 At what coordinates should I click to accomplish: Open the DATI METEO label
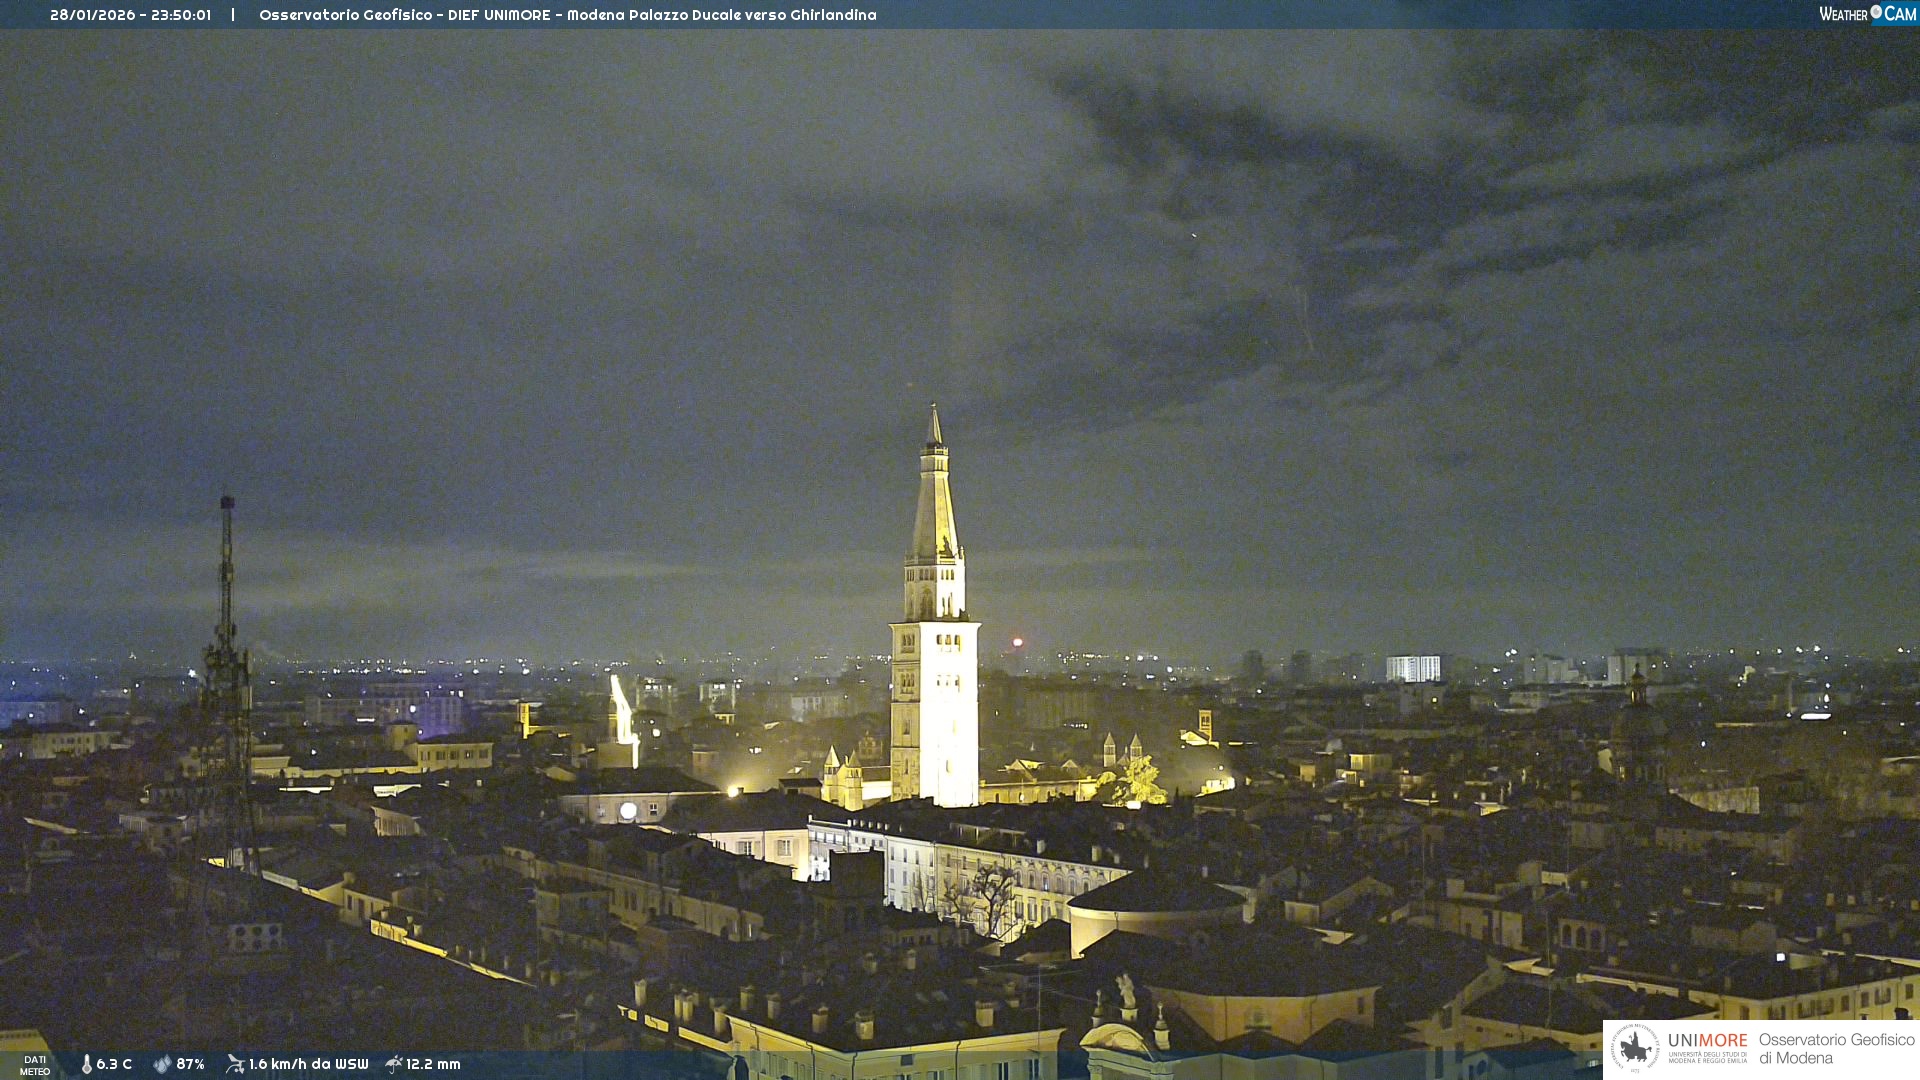coord(35,1065)
